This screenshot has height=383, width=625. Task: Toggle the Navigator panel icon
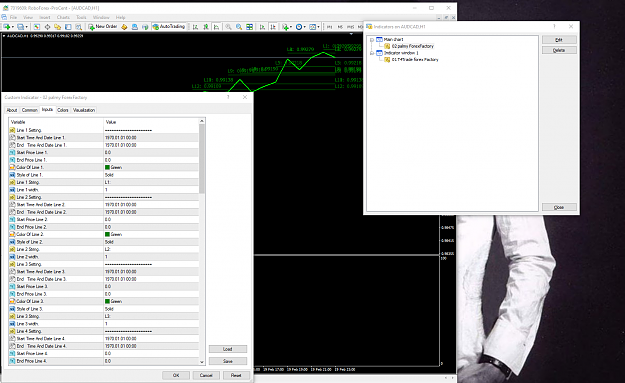tap(57, 27)
